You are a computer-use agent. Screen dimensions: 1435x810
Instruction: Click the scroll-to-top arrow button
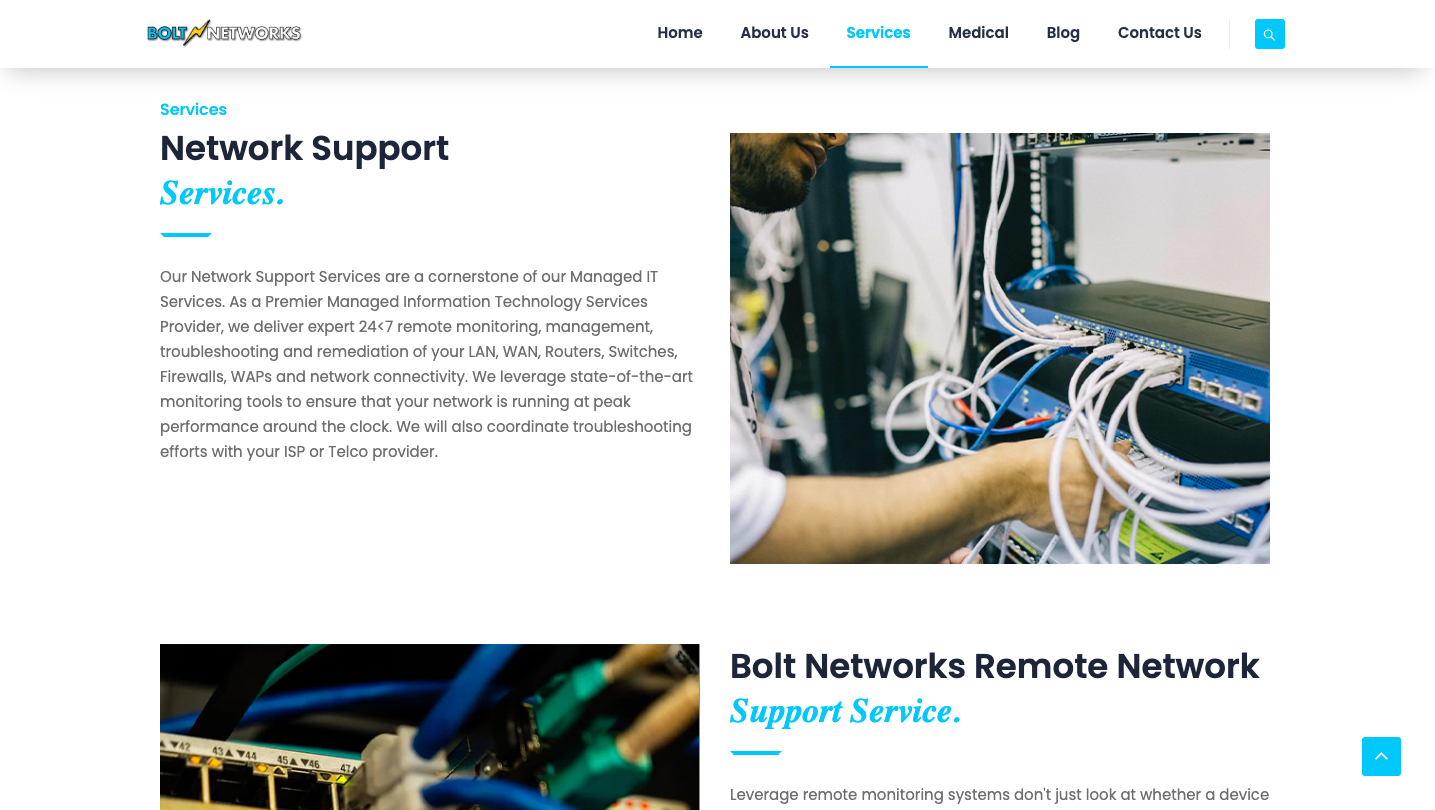tap(1381, 757)
